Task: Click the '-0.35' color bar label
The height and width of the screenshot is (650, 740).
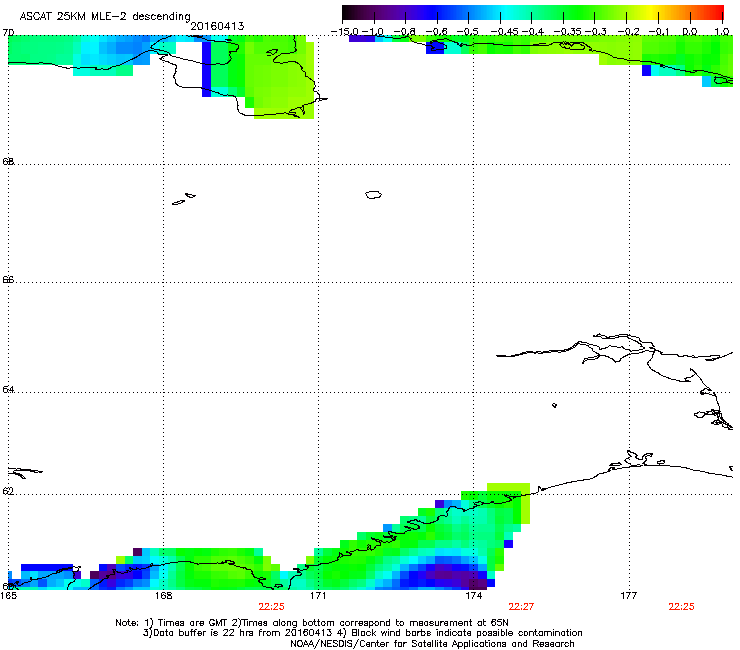Action: [x=567, y=32]
